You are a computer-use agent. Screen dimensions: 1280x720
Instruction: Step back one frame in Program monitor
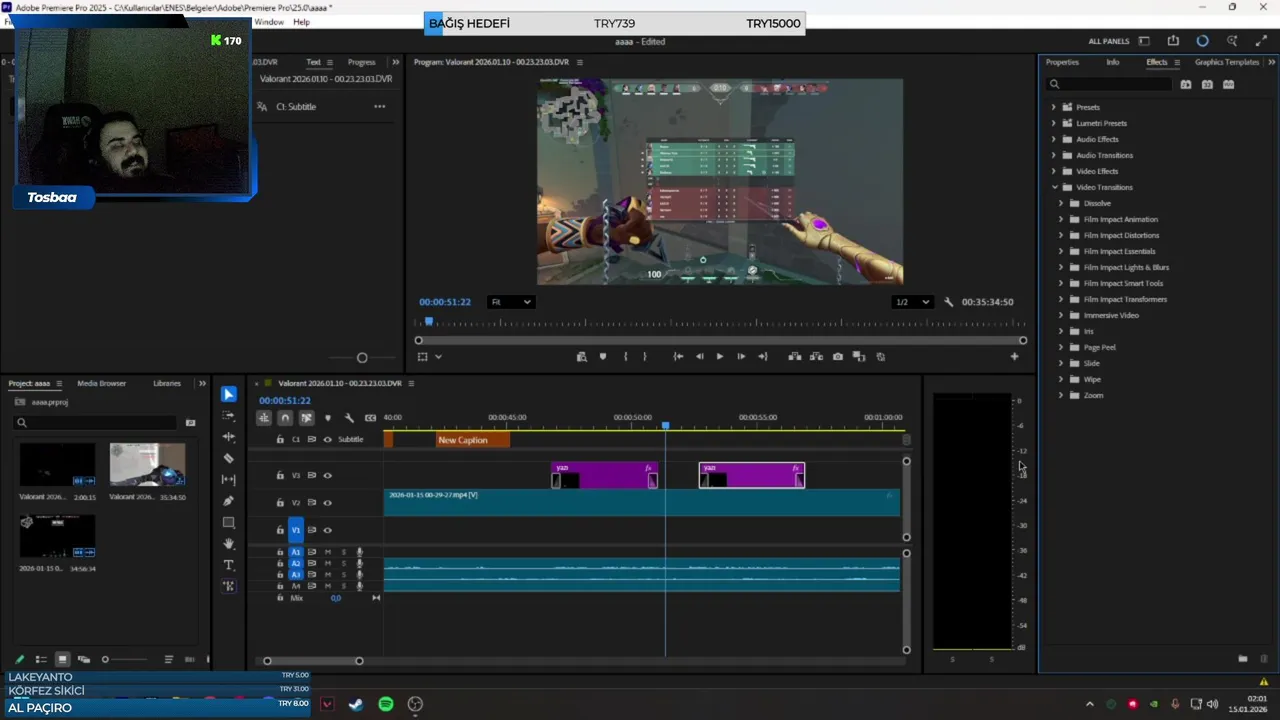pos(699,356)
